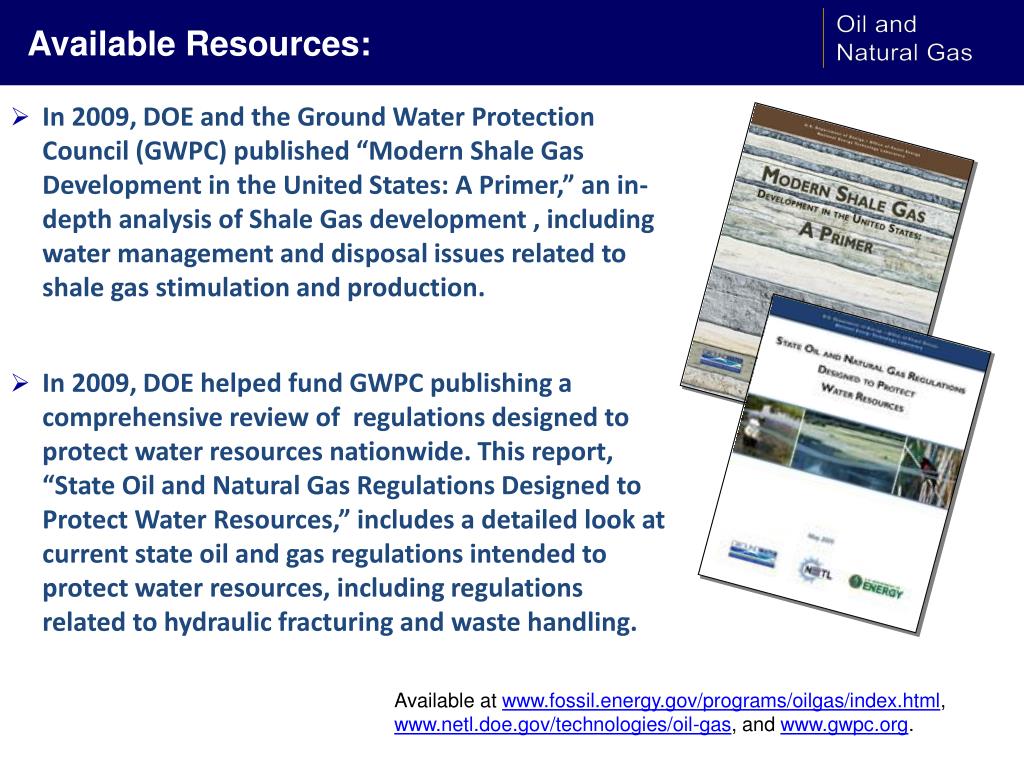Click the 'Available Resources:' heading
The height and width of the screenshot is (768, 1024).
199,44
